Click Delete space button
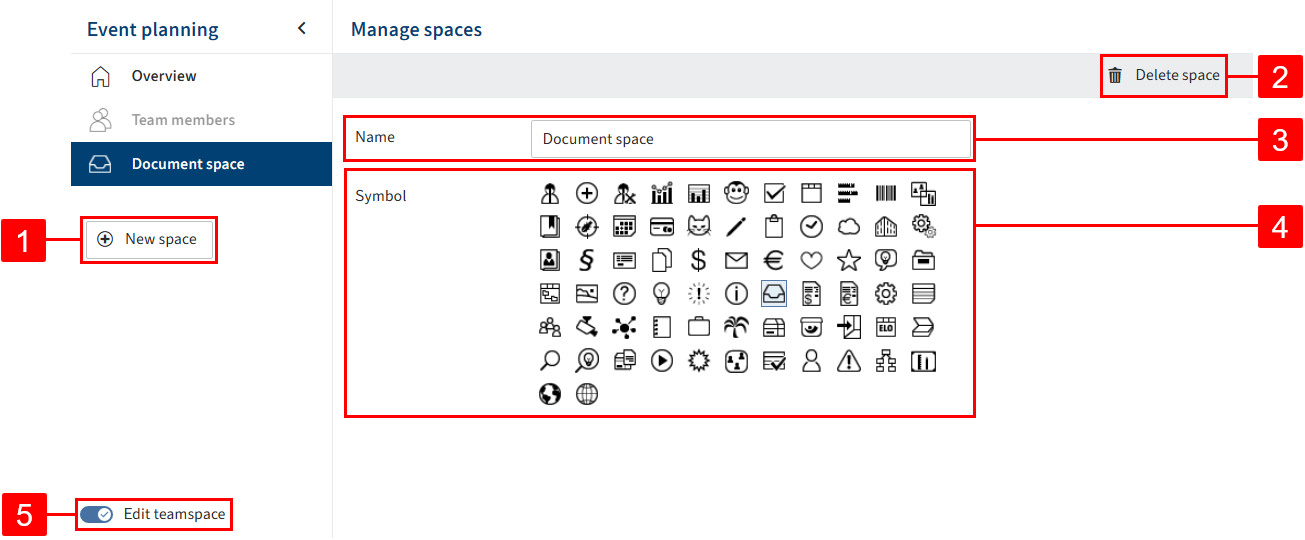 [x=1164, y=75]
